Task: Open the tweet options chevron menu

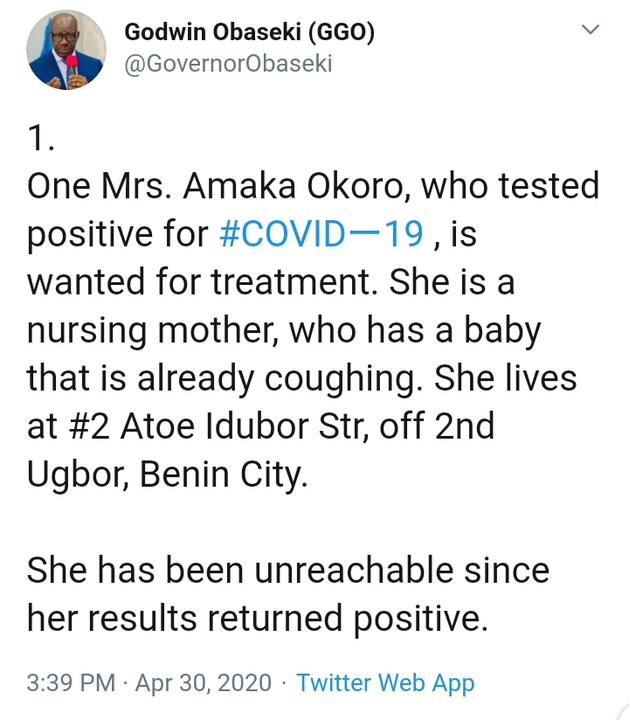Action: pyautogui.click(x=591, y=31)
